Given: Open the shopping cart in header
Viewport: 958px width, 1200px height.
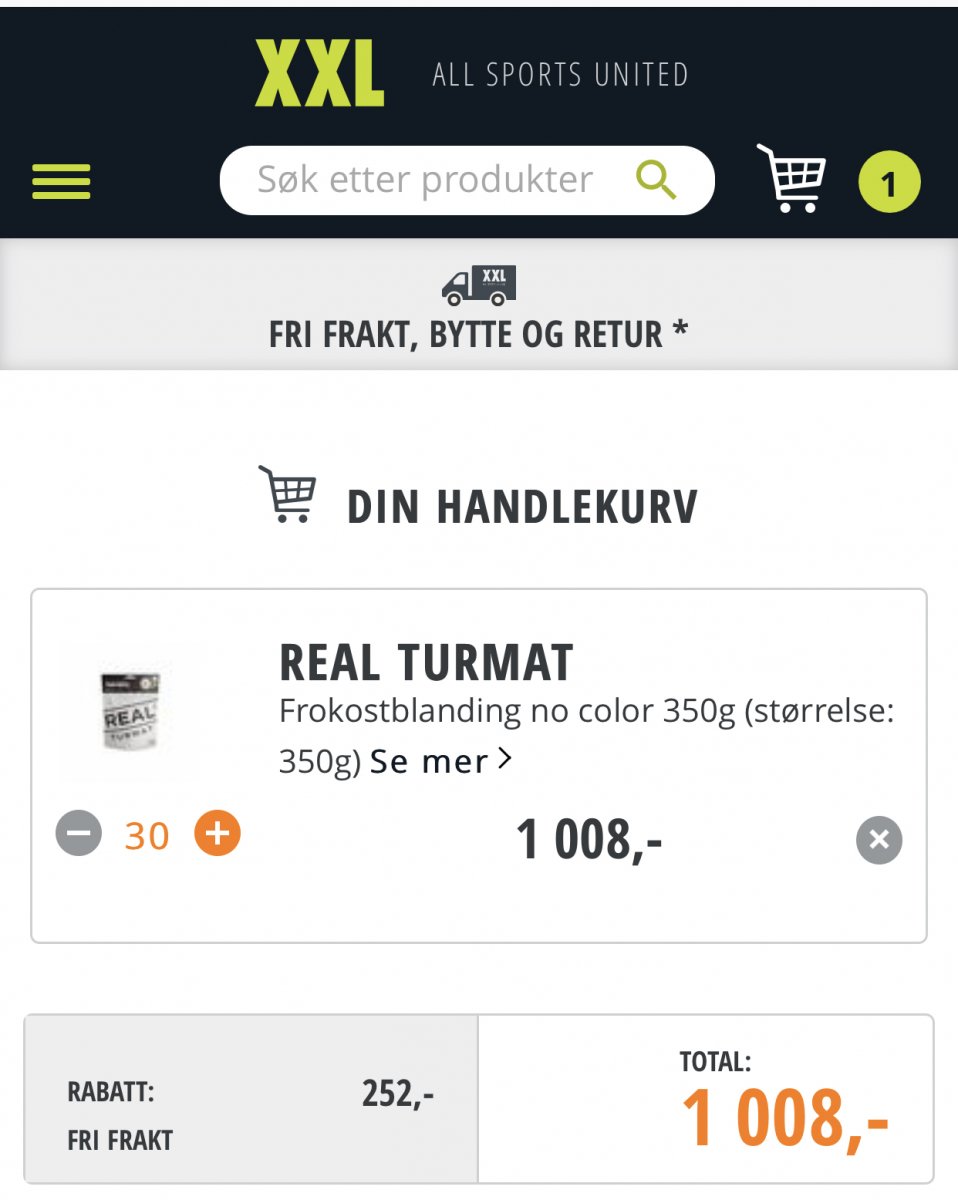Looking at the screenshot, I should [x=792, y=179].
